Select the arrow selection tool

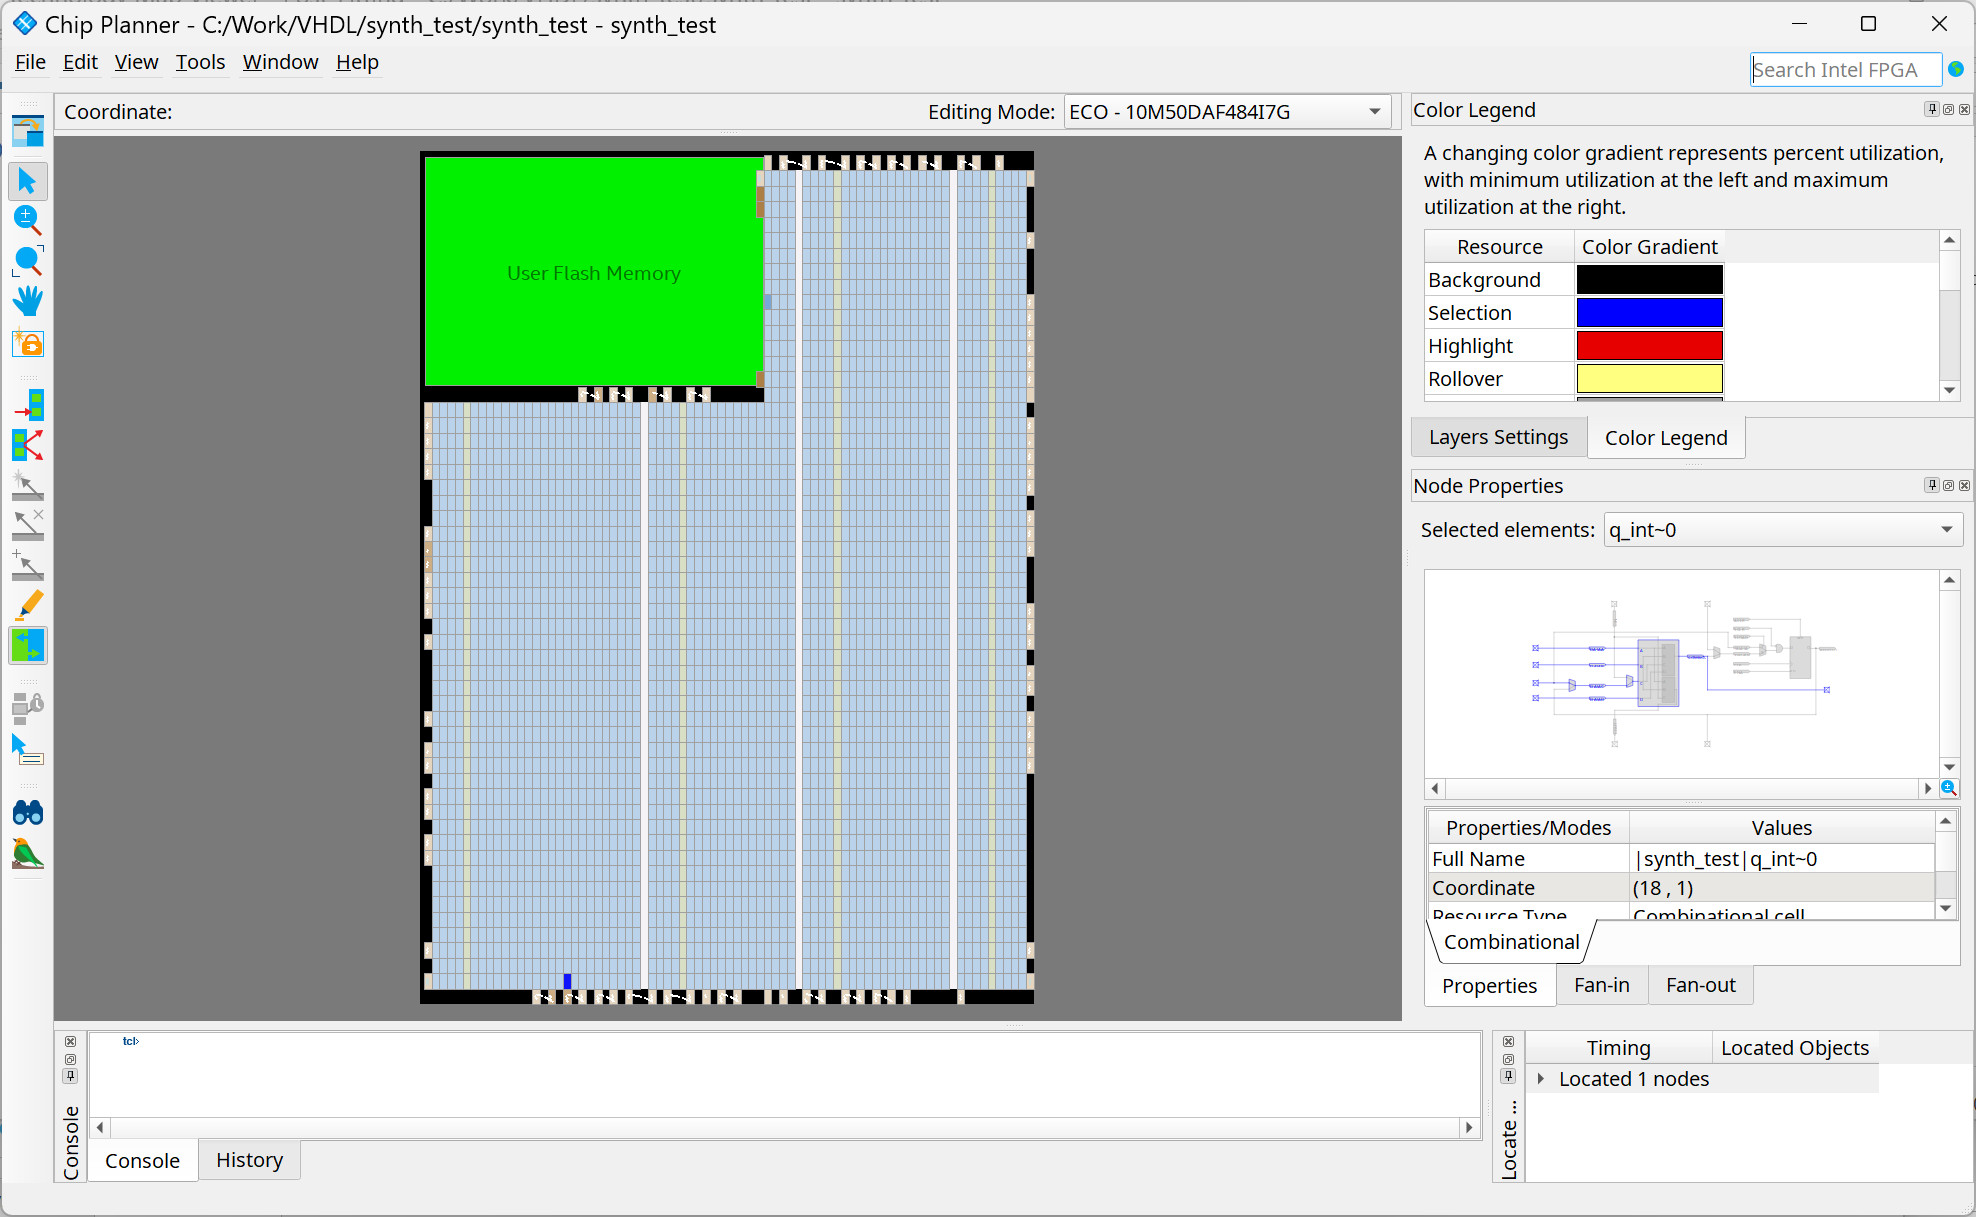(x=27, y=181)
